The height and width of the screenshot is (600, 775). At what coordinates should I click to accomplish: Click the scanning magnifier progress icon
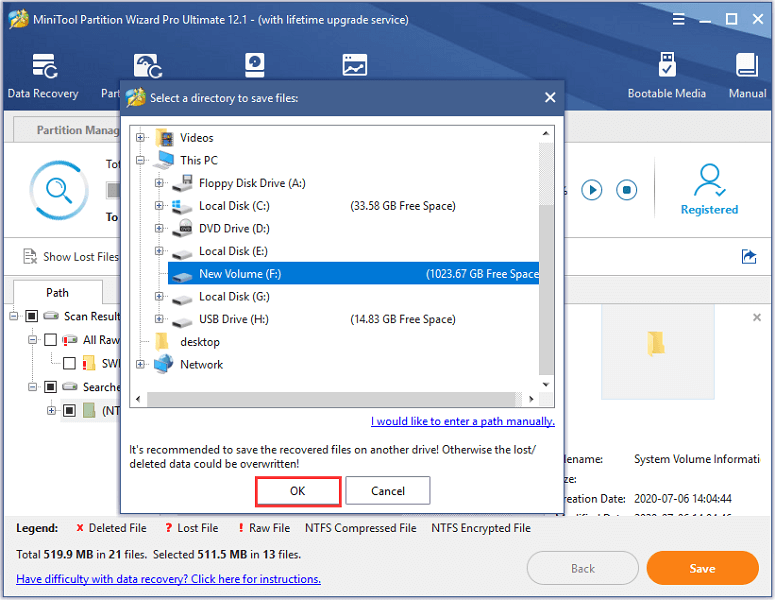(x=59, y=190)
